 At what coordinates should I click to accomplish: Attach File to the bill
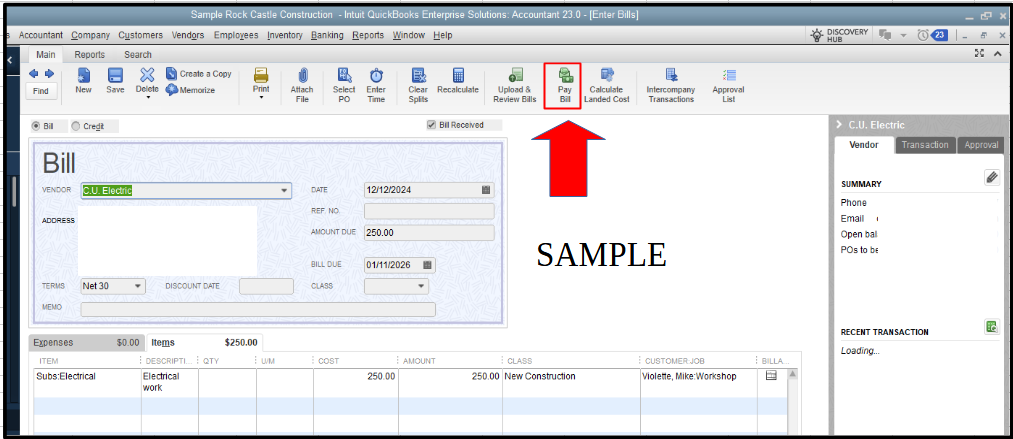302,85
